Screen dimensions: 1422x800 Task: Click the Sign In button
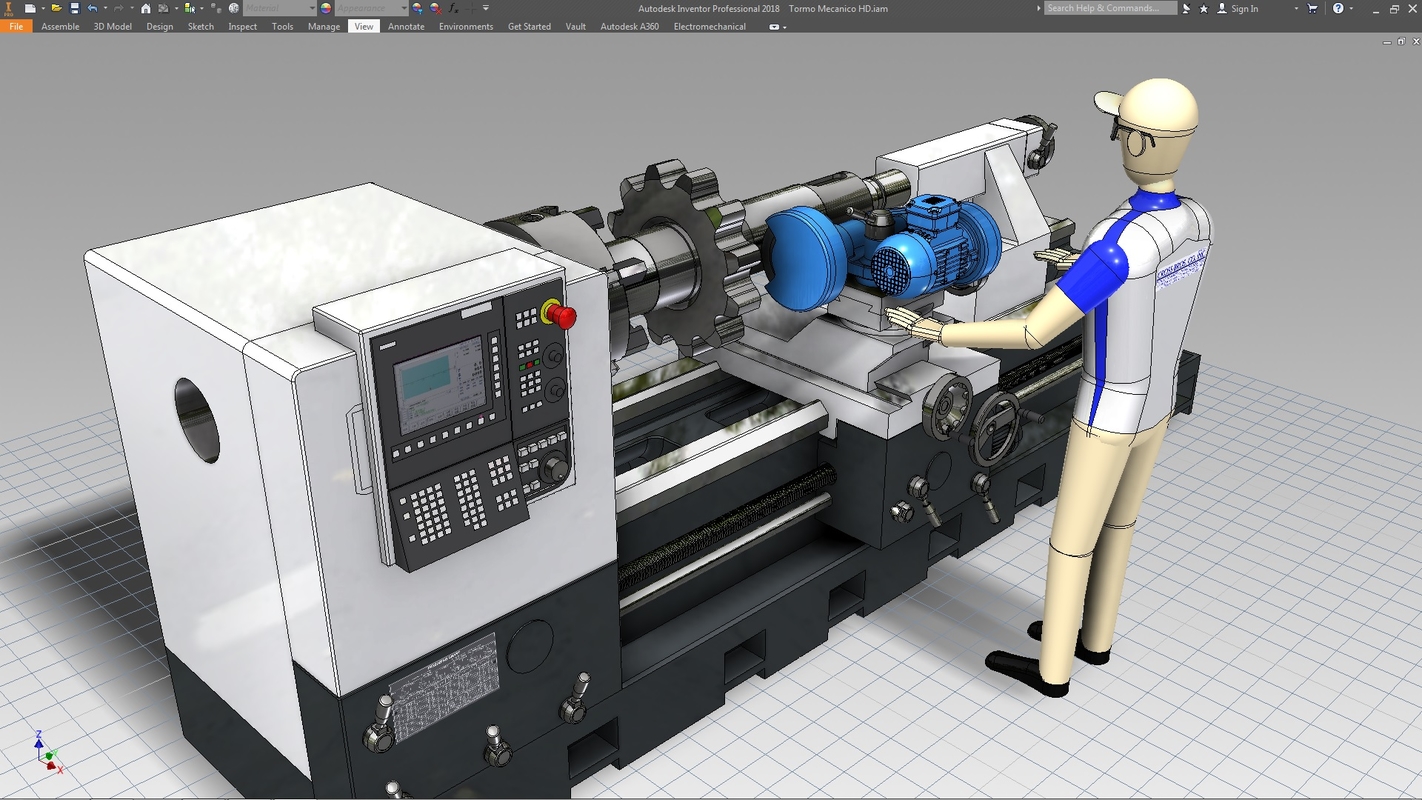(1243, 8)
